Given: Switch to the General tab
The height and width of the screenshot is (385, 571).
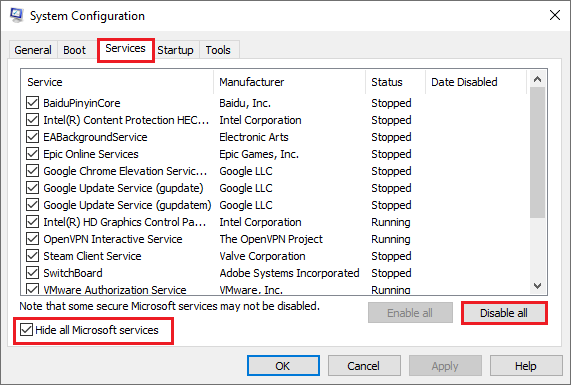Looking at the screenshot, I should [x=33, y=50].
